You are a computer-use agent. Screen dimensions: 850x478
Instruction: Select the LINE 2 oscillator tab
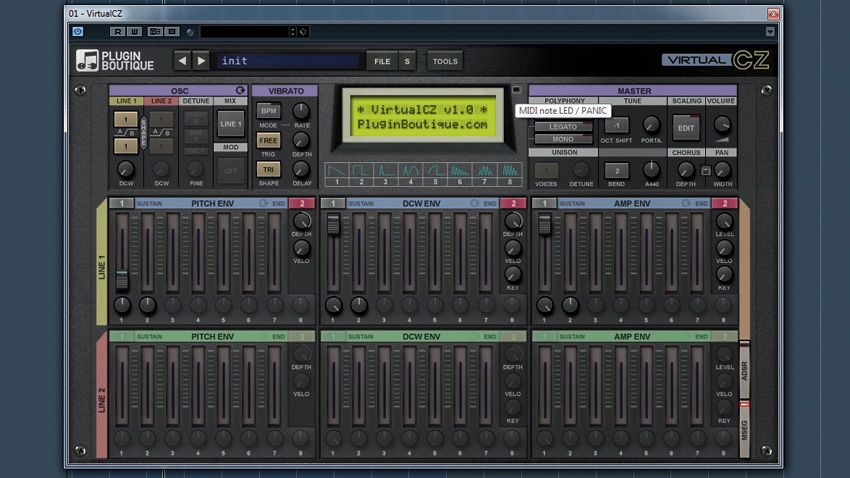click(x=161, y=101)
